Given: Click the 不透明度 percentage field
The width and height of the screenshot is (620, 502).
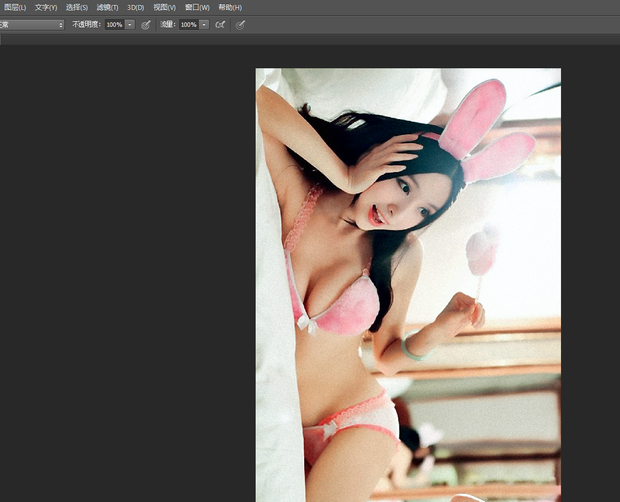Looking at the screenshot, I should coord(114,24).
